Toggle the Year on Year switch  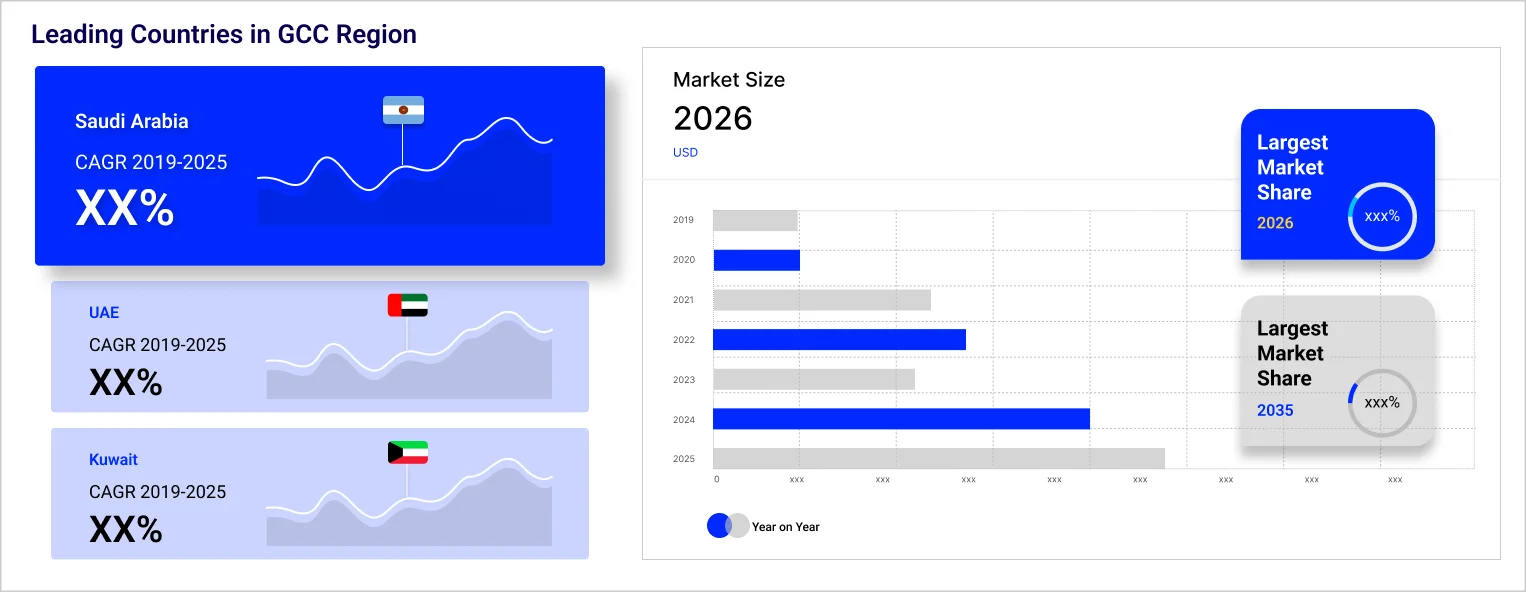(x=727, y=526)
